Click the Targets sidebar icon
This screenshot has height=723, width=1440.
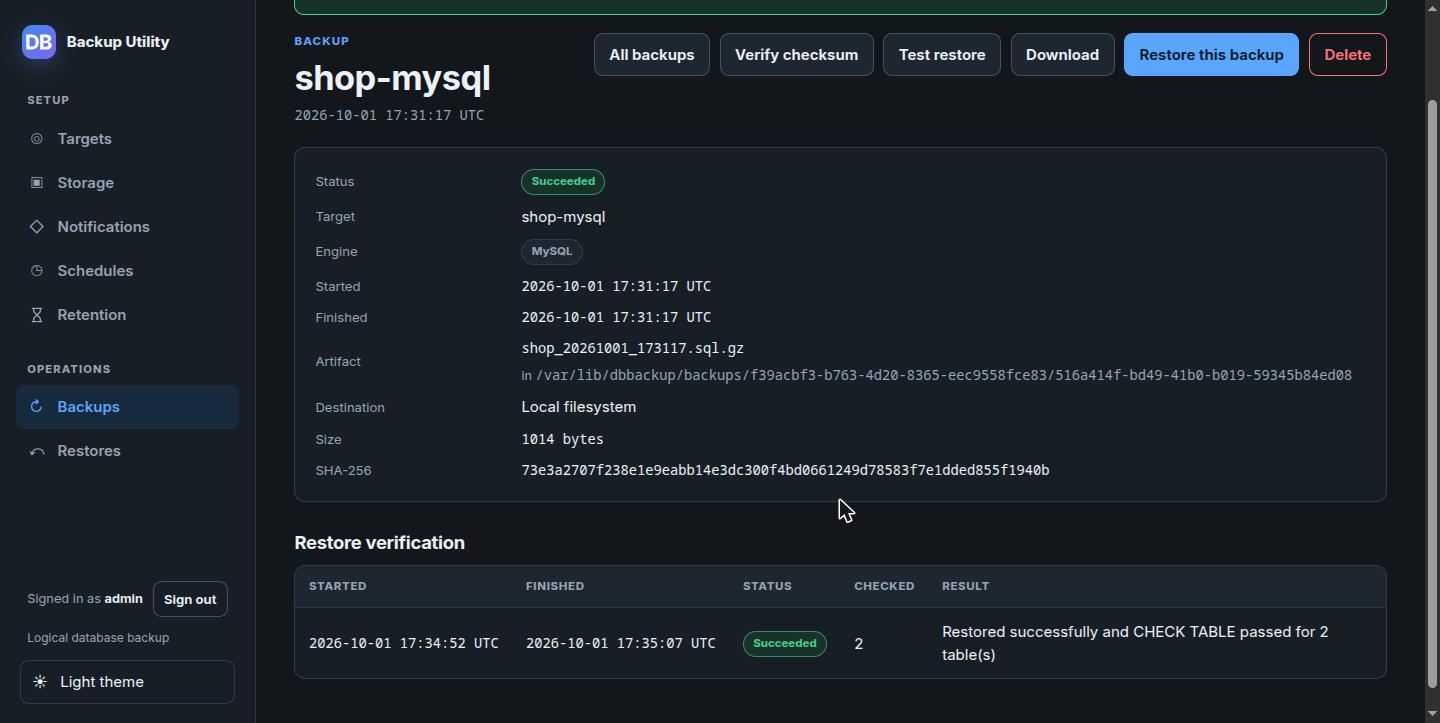point(37,139)
